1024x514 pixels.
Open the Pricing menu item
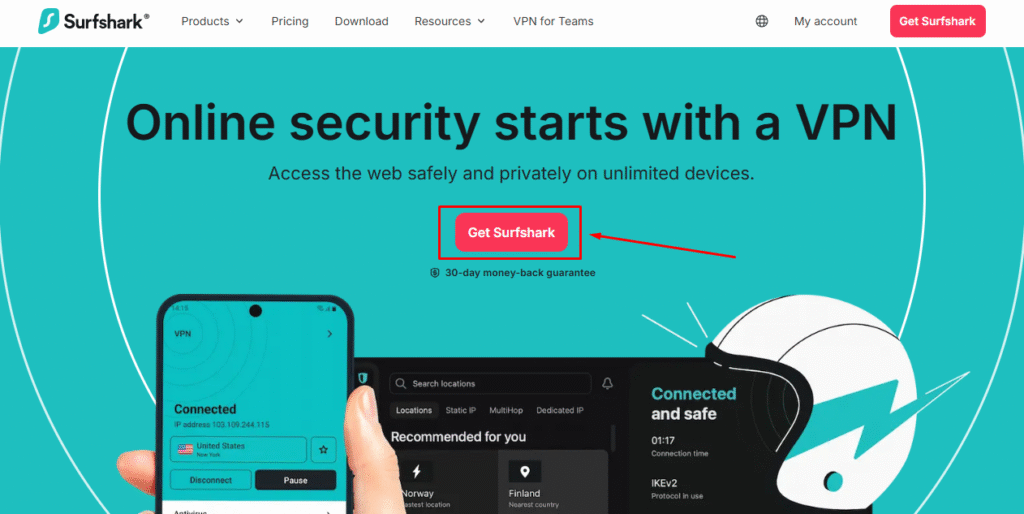[290, 21]
